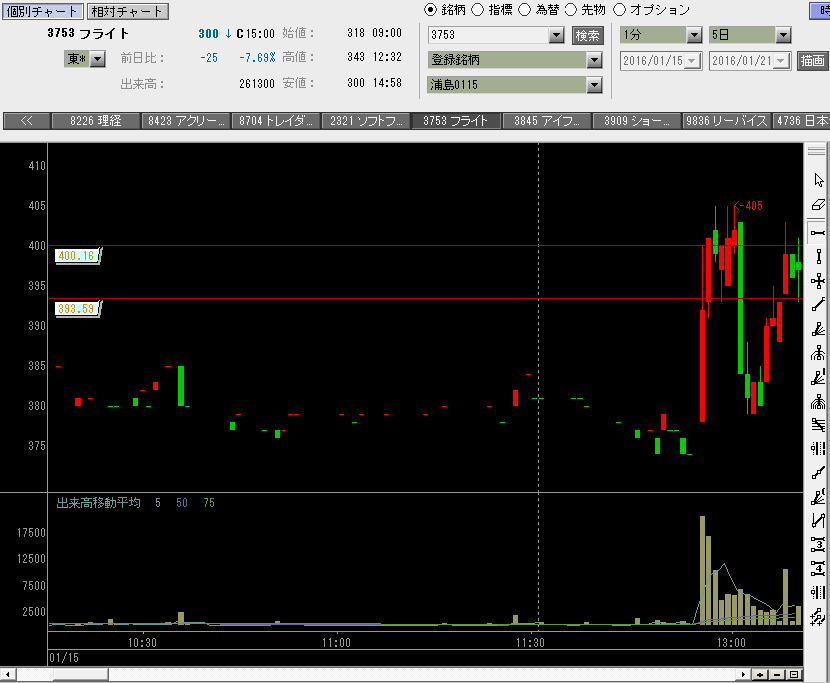Image resolution: width=830 pixels, height=683 pixels.
Task: Select the plus-node line tool at bottom
Action: pos(818,616)
